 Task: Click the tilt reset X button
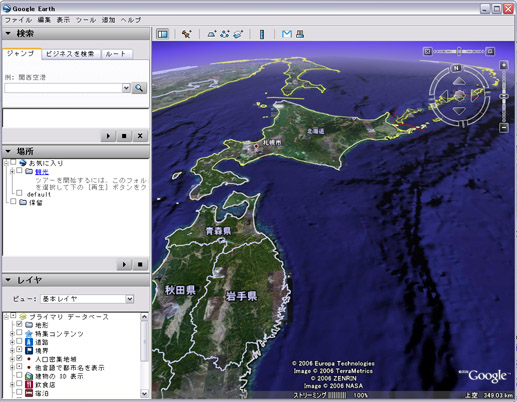pos(428,51)
